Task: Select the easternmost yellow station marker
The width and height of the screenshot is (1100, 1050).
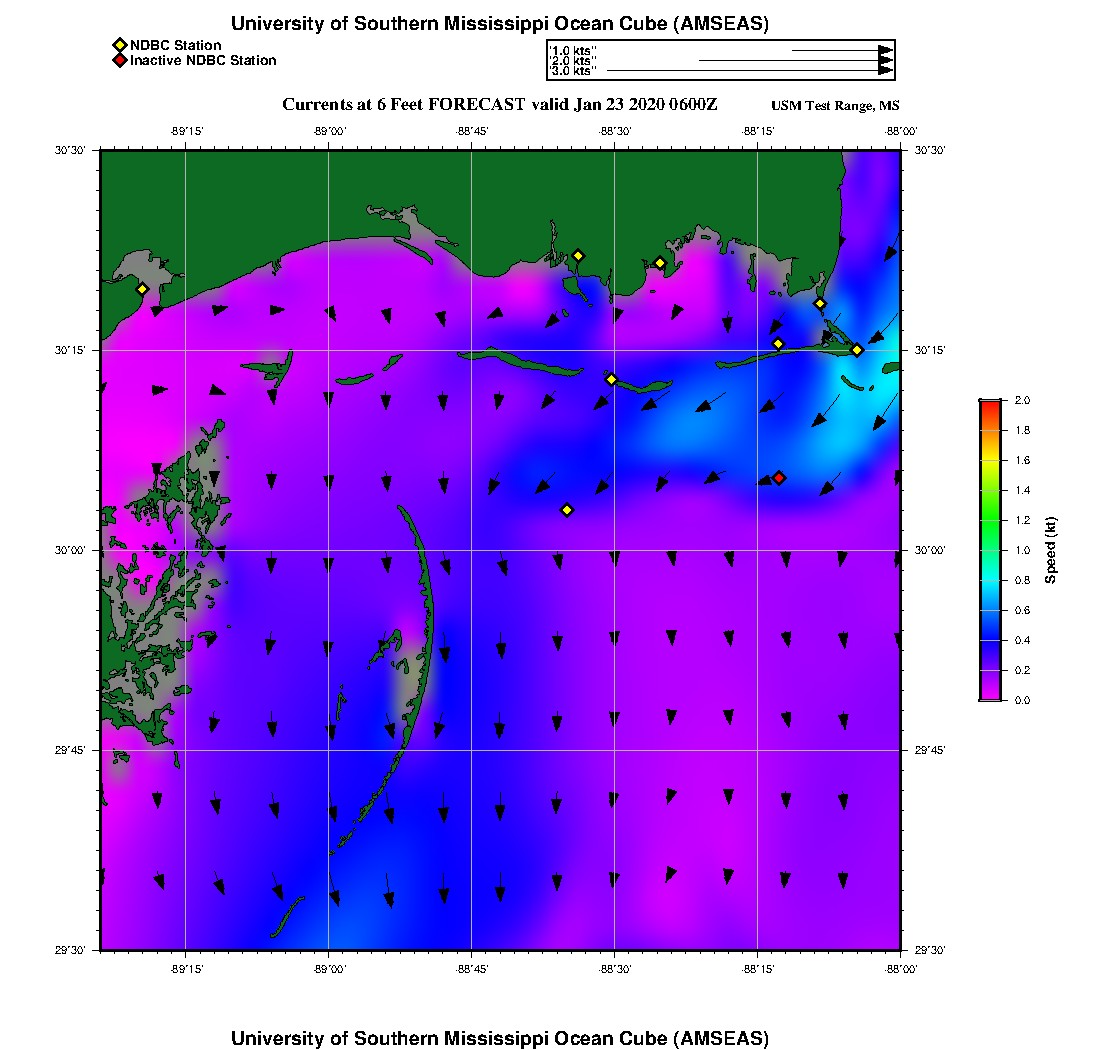Action: 857,350
